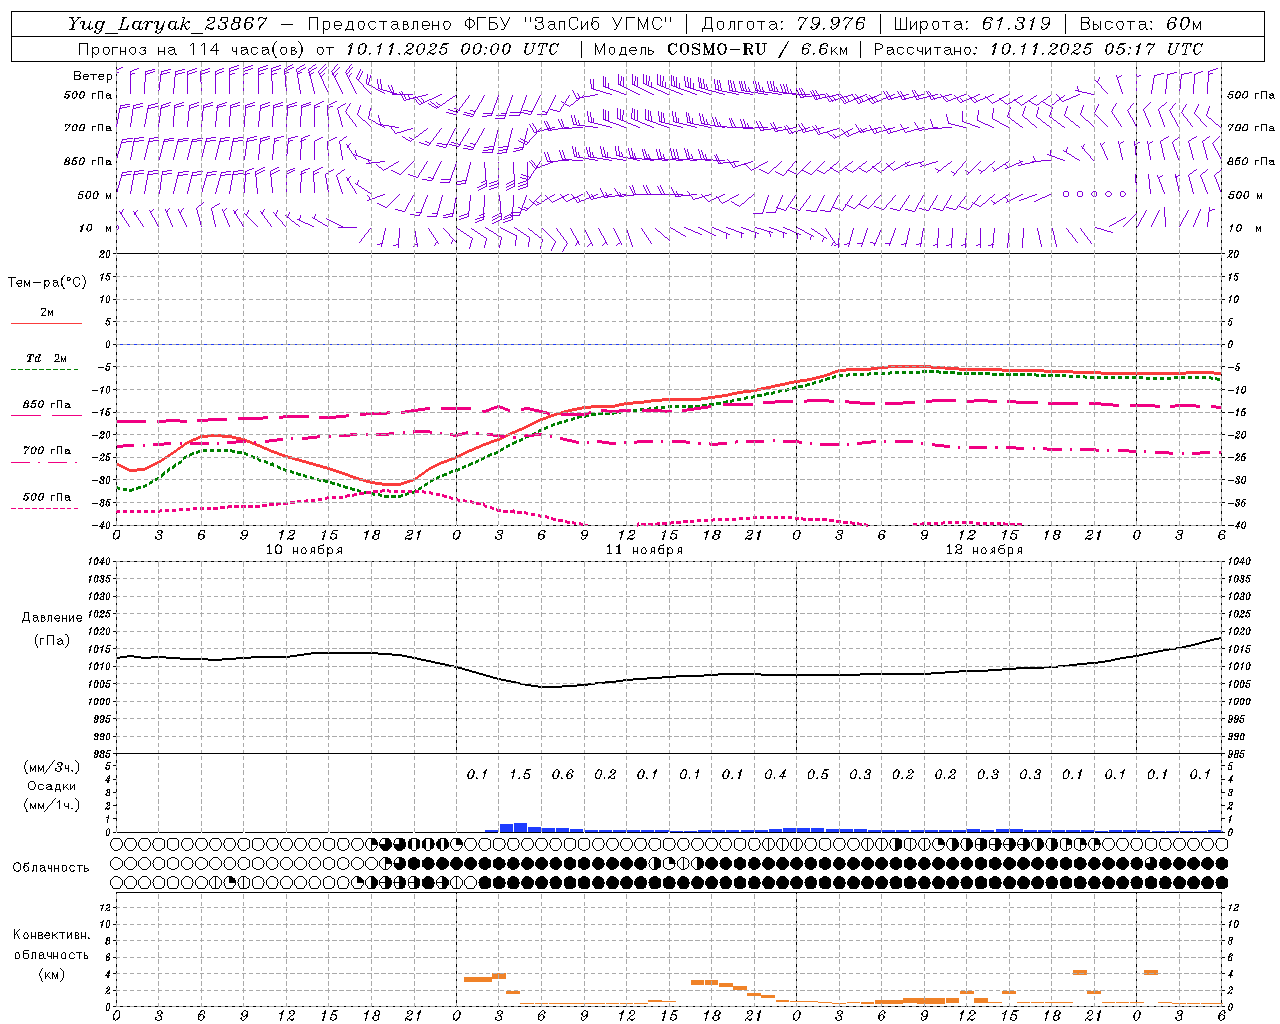Click the 10 ноября date label
The image size is (1280, 1024).
[x=304, y=550]
